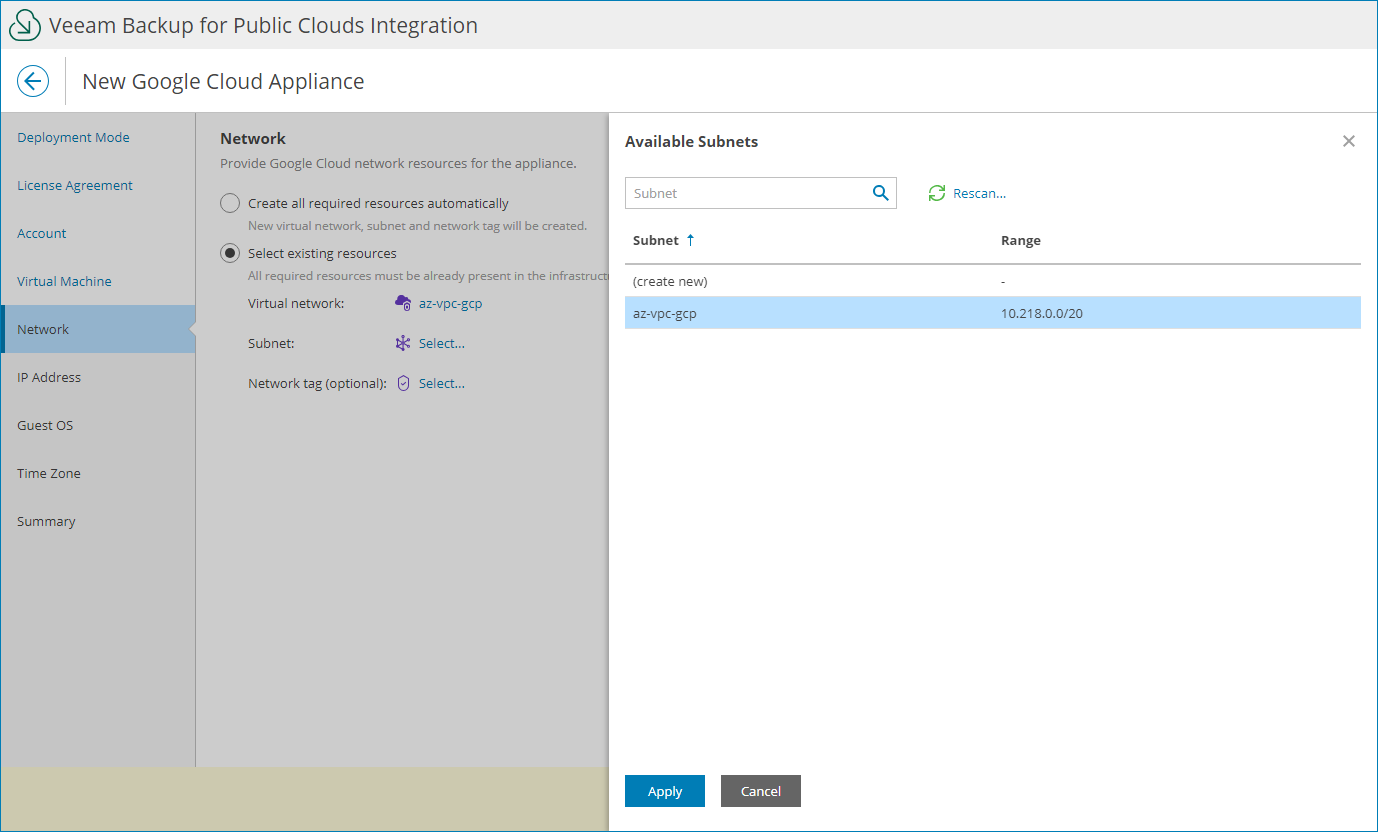Click the search magnifier in the Subnet field
The image size is (1378, 832).
pos(880,192)
